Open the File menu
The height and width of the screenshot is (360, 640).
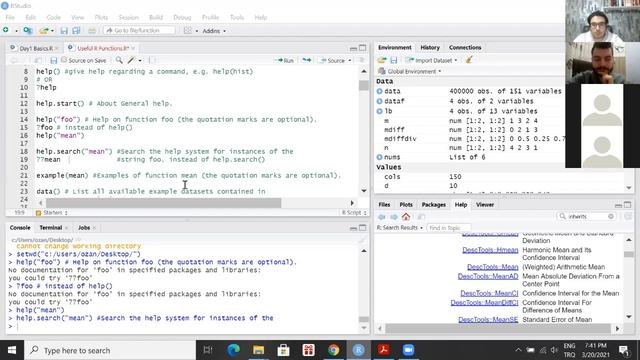[x=10, y=17]
